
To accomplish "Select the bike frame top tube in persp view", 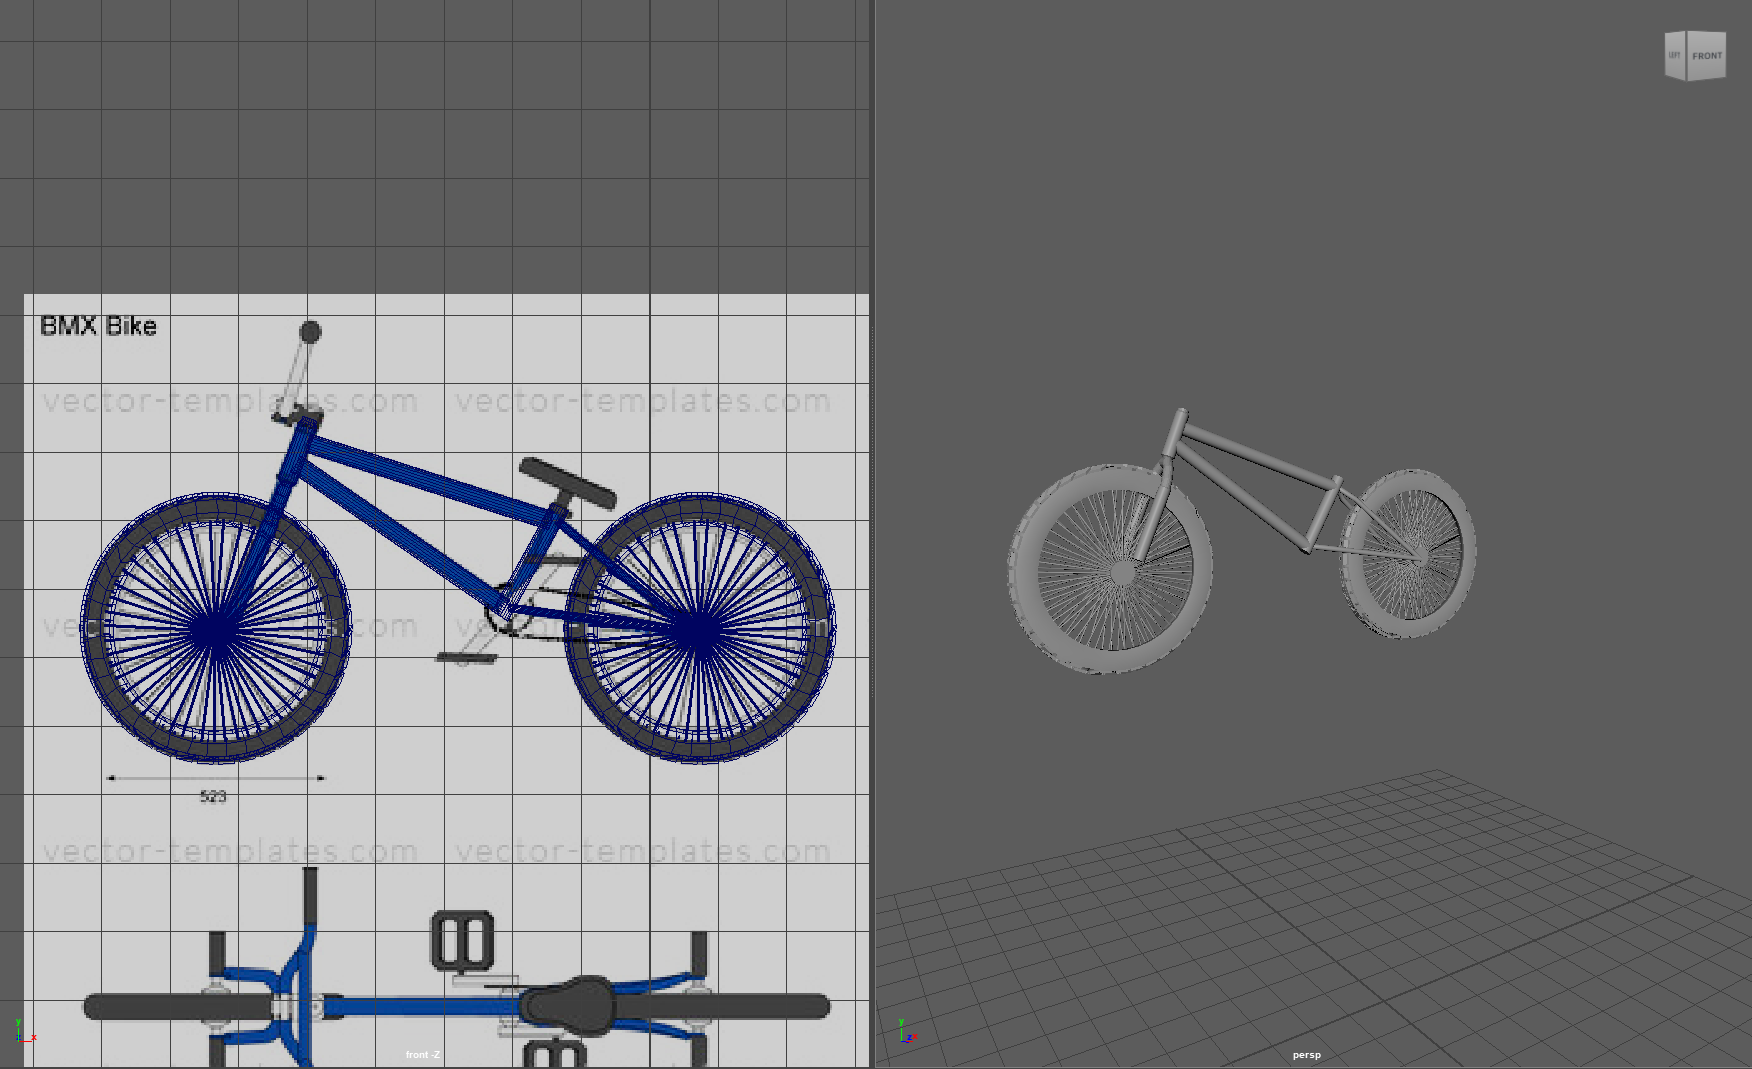I will click(x=1260, y=455).
